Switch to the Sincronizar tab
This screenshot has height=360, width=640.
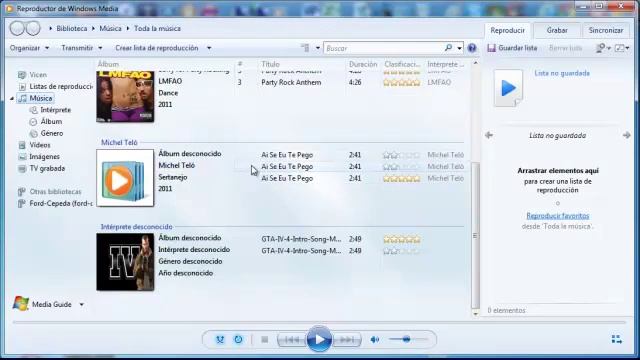point(606,30)
